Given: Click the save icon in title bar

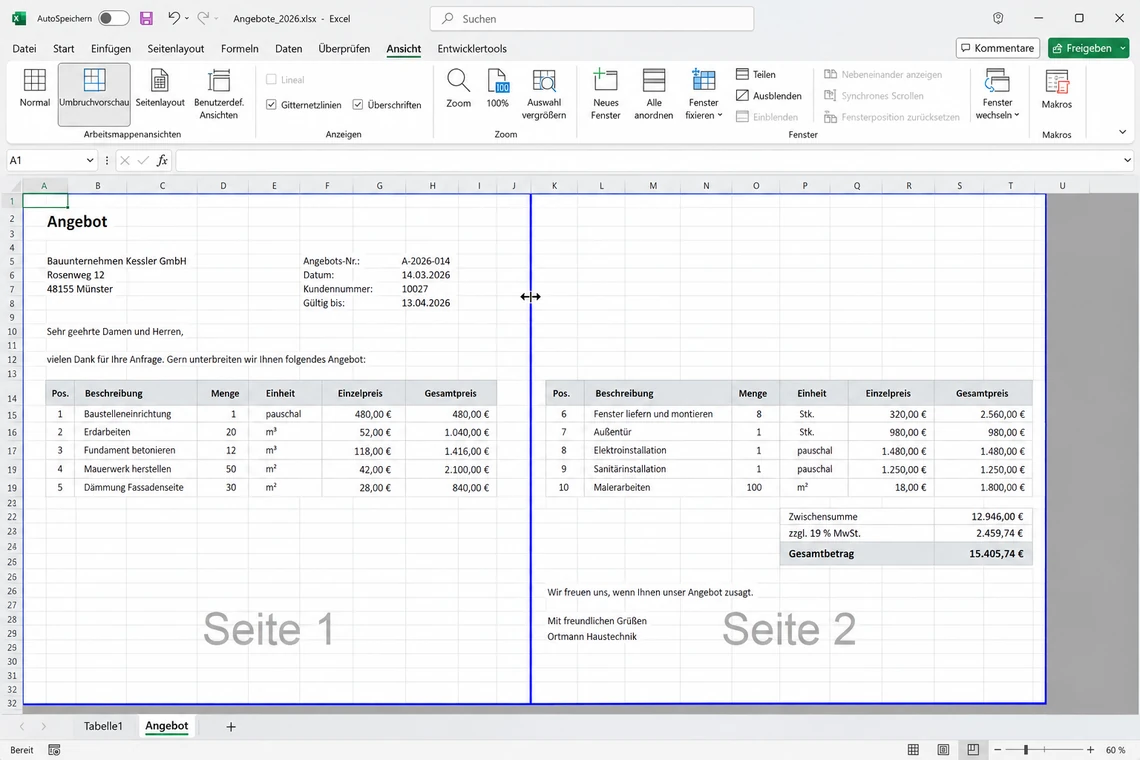Looking at the screenshot, I should 146,18.
